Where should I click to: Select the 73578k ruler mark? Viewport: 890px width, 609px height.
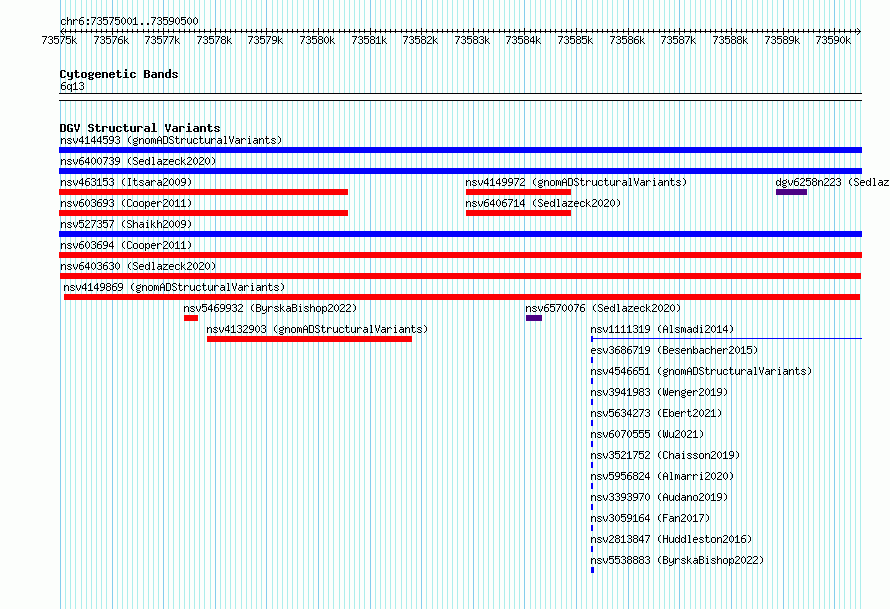(214, 40)
